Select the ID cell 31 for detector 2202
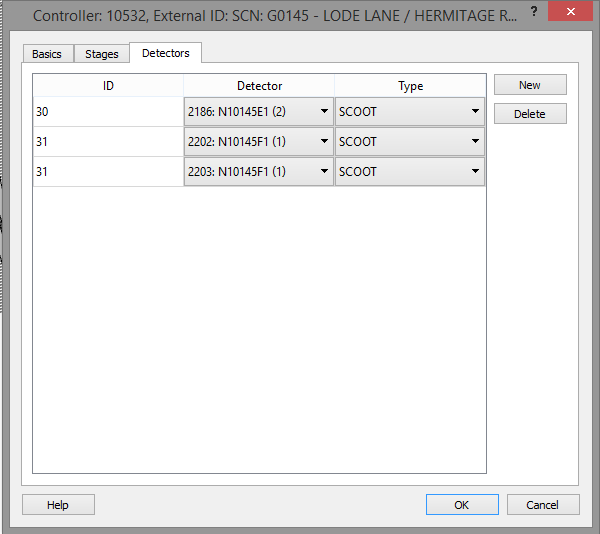This screenshot has width=600, height=534. pyautogui.click(x=108, y=142)
